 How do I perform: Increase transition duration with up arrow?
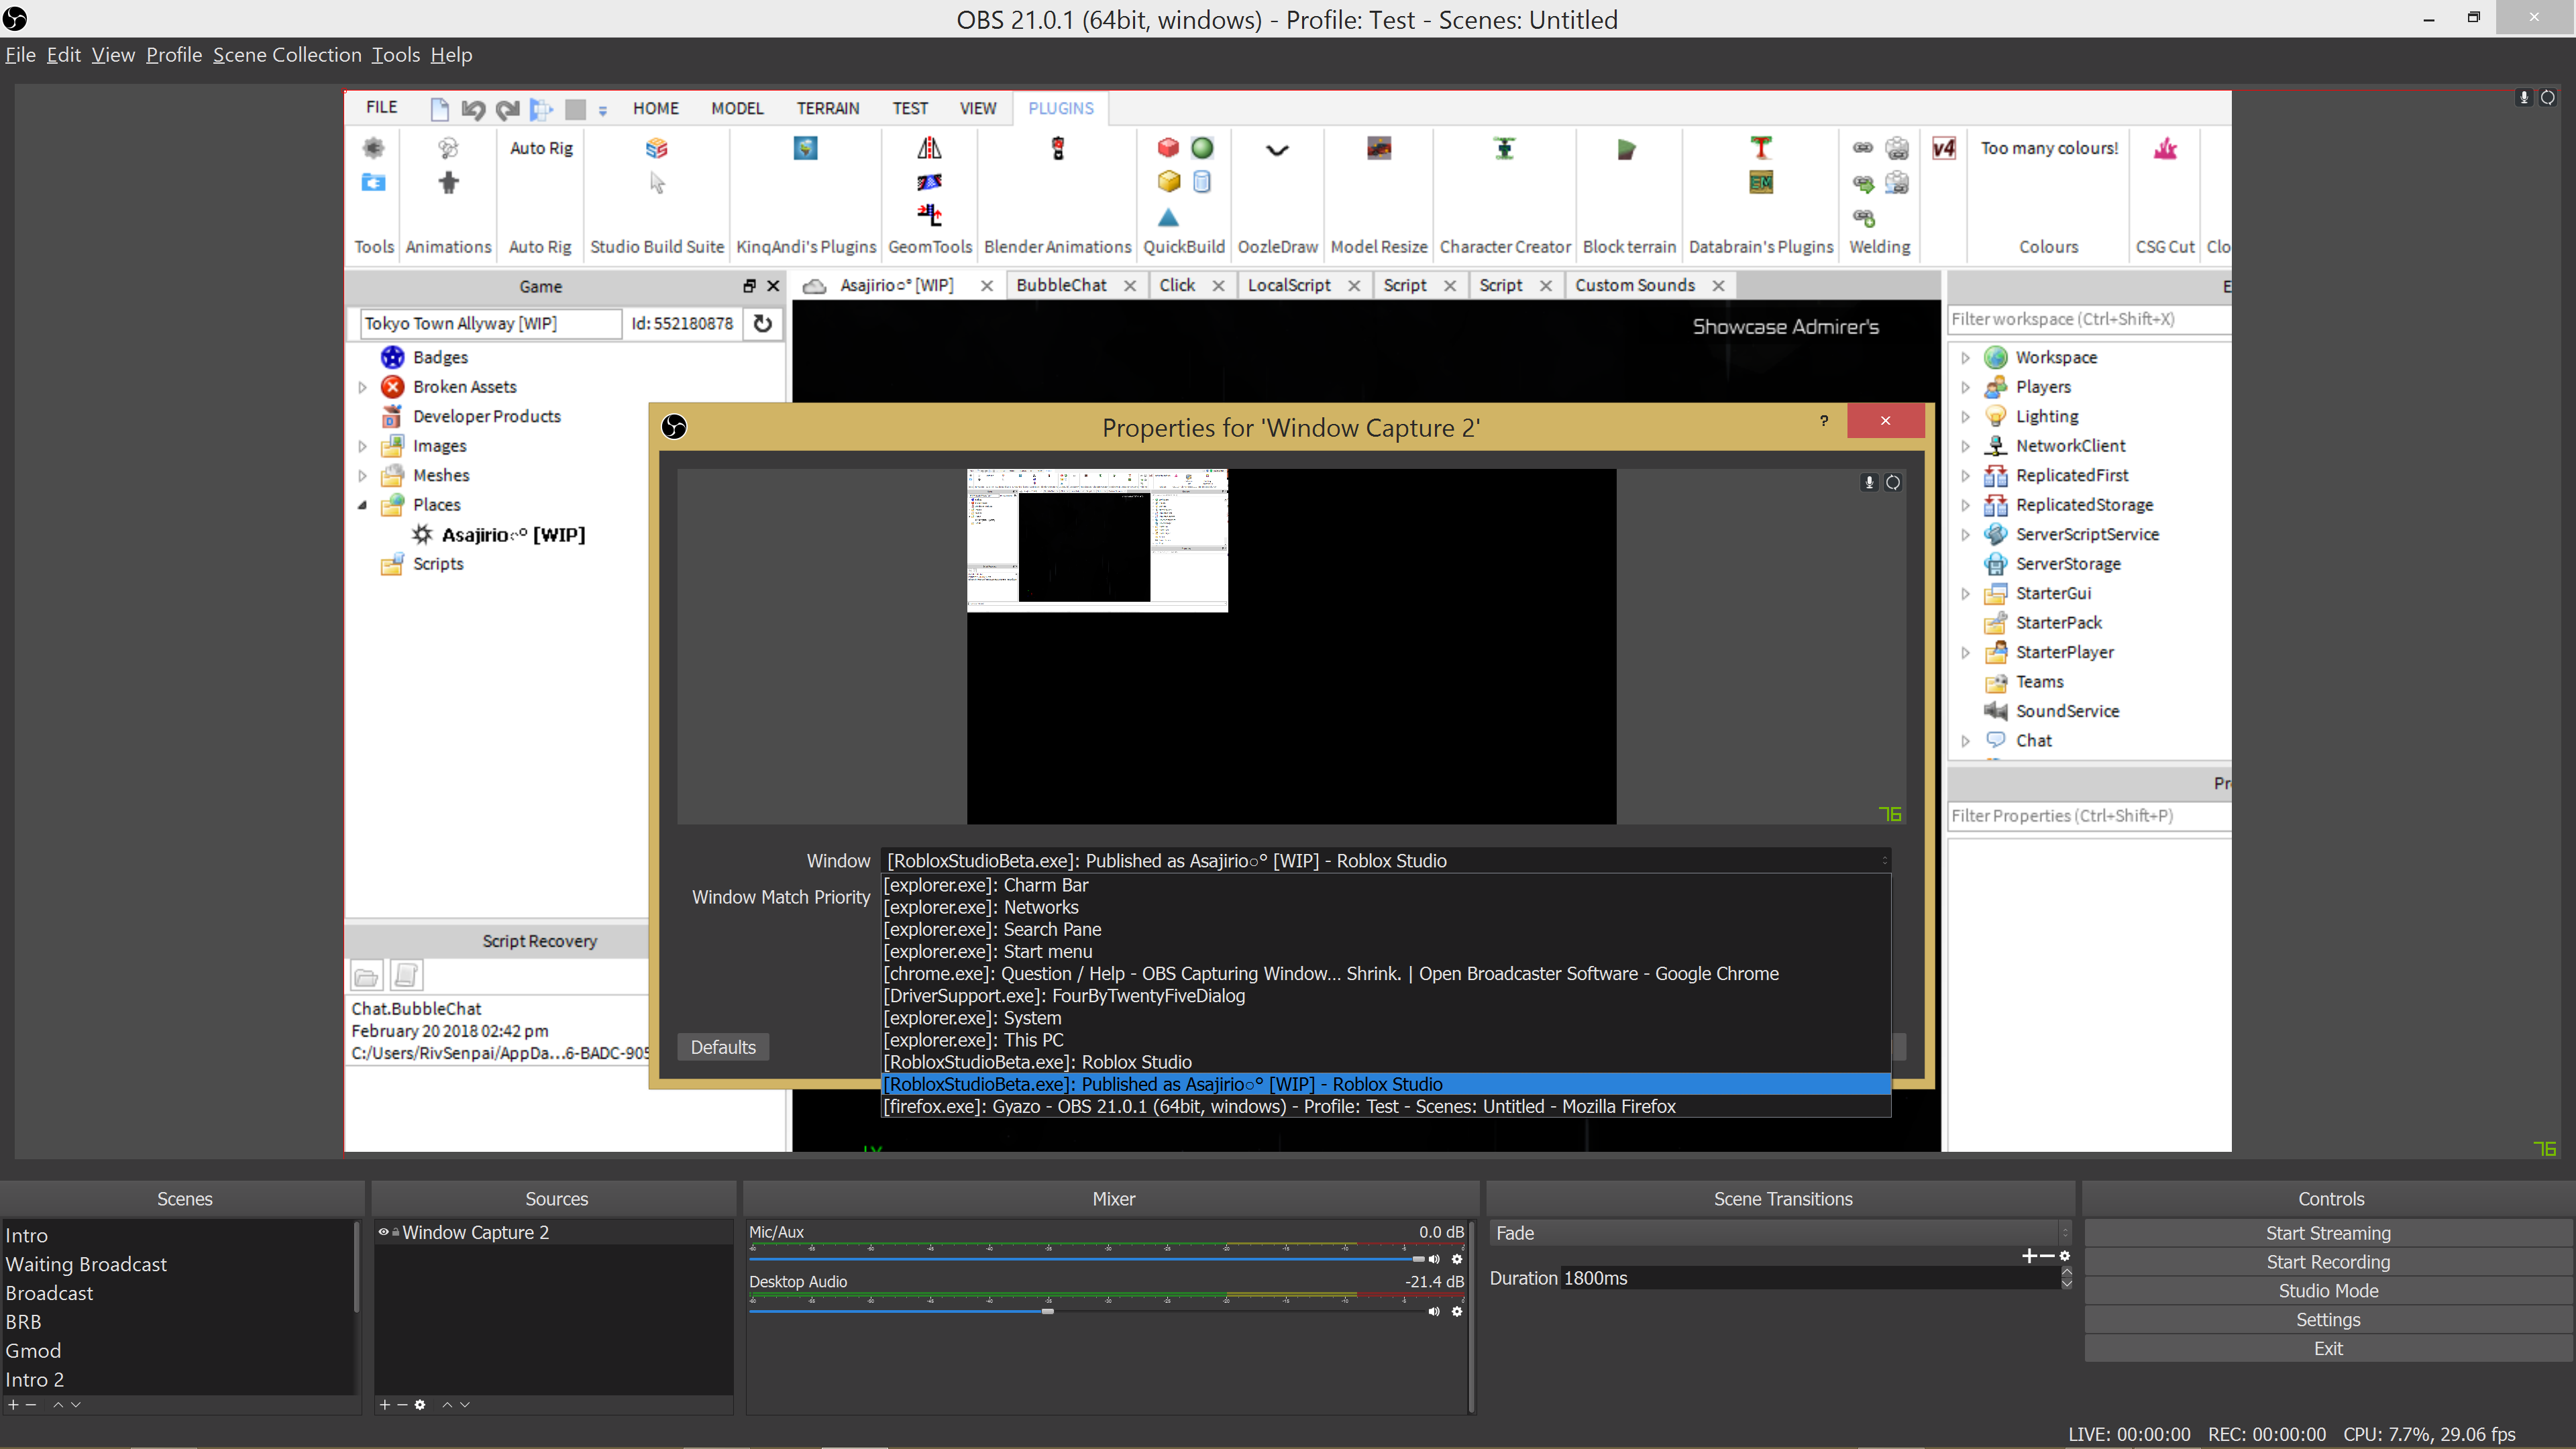click(x=2066, y=1272)
